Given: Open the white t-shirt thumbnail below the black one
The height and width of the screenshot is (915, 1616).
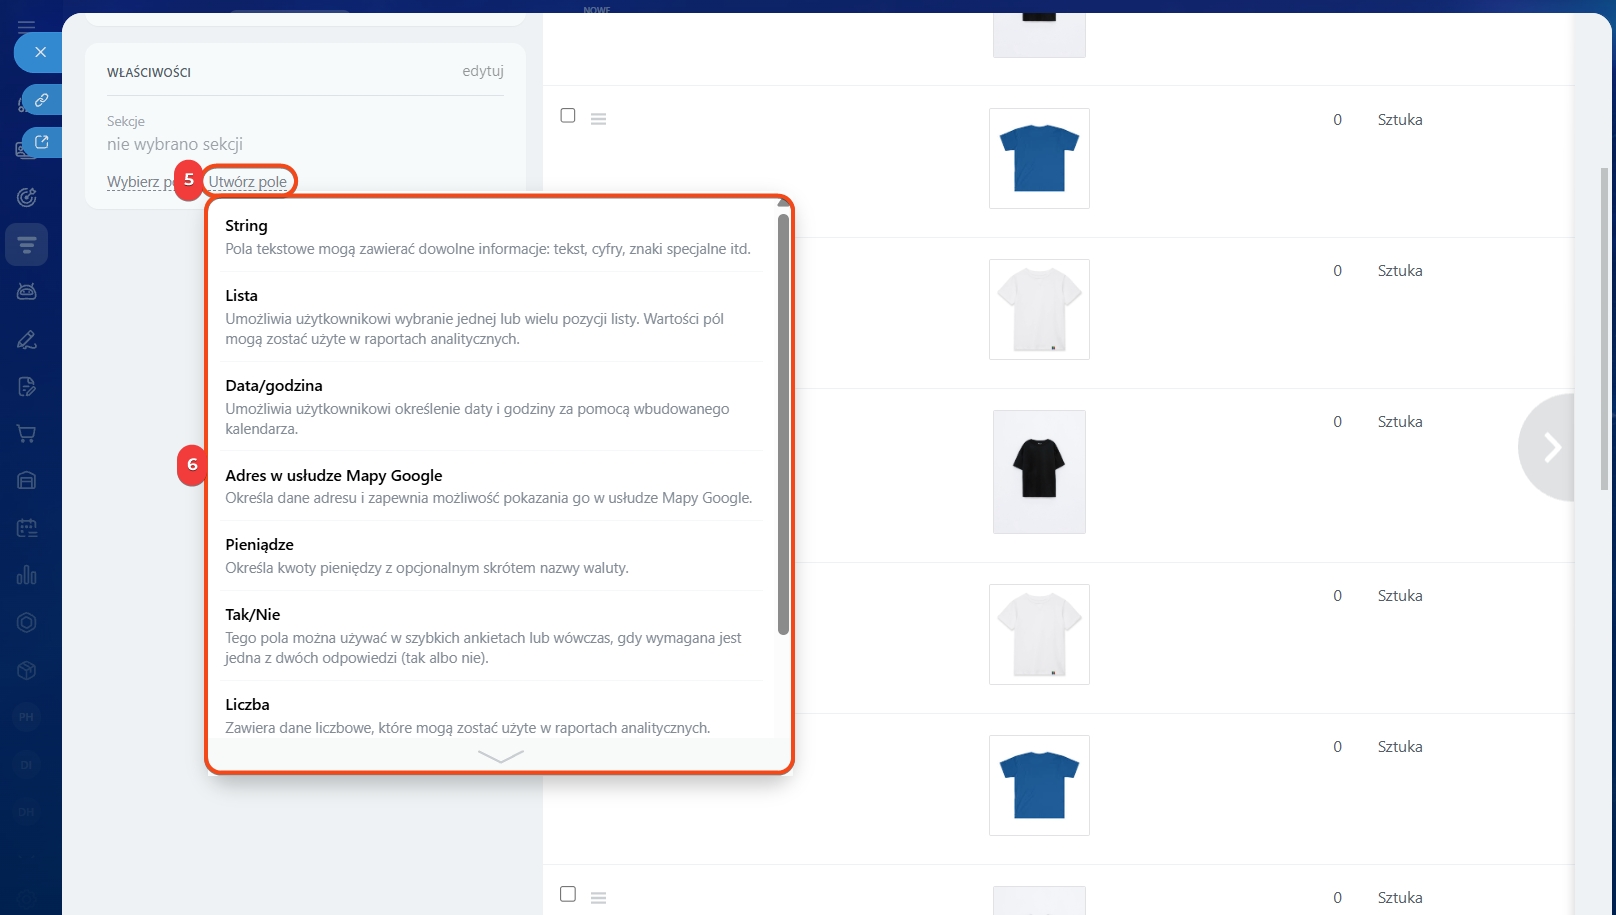Looking at the screenshot, I should click(1039, 634).
